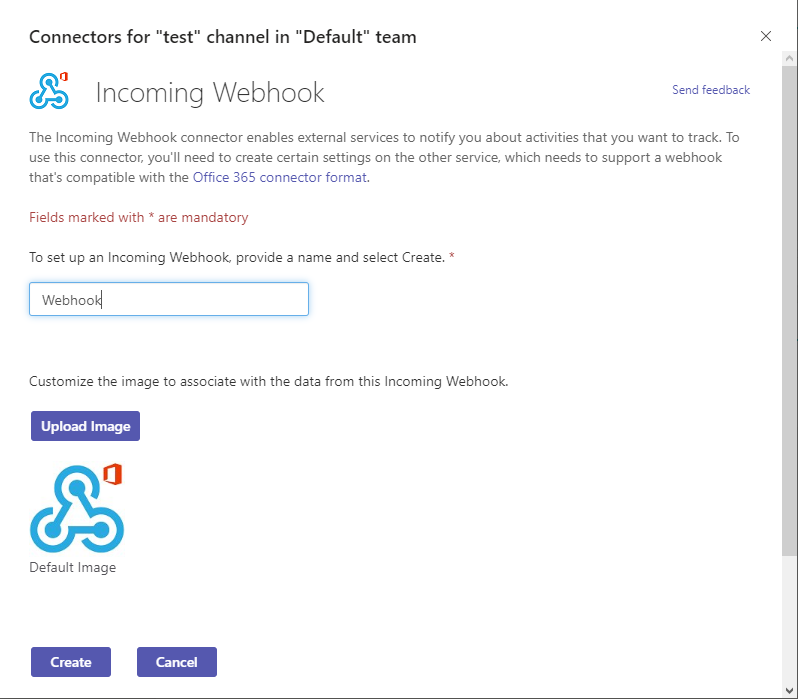Click the dialog title mentioning "test" channel
The width and height of the screenshot is (798, 699).
click(x=222, y=37)
